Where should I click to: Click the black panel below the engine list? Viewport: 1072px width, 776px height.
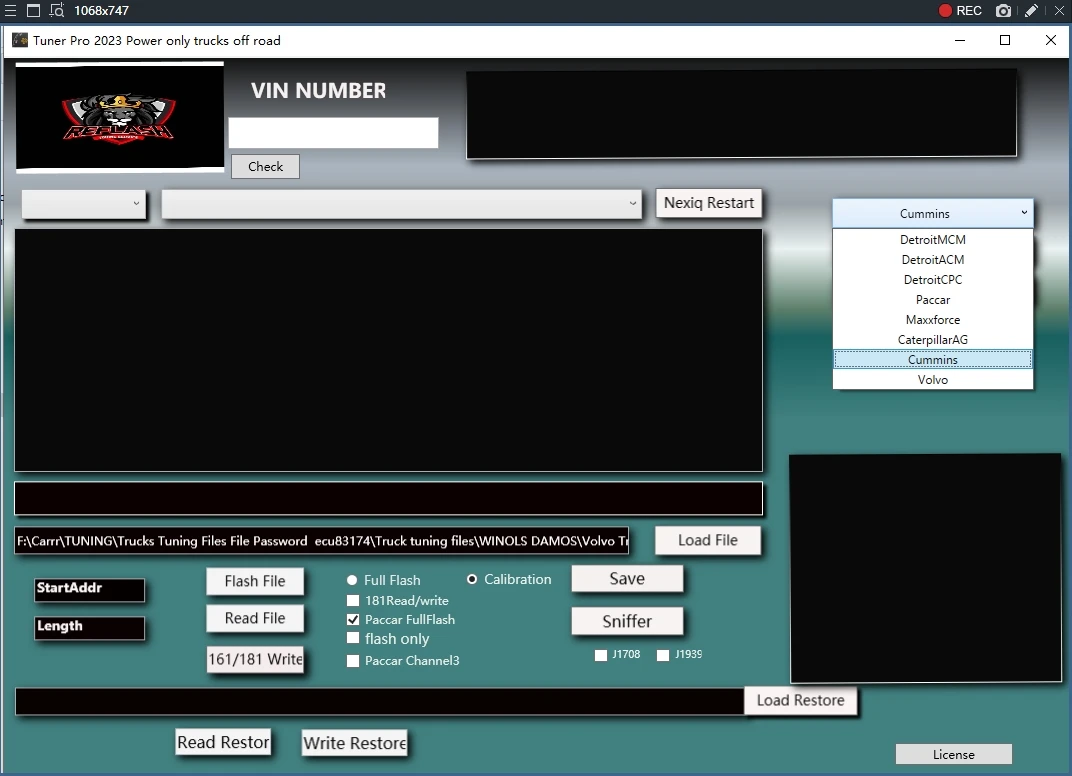click(x=926, y=567)
